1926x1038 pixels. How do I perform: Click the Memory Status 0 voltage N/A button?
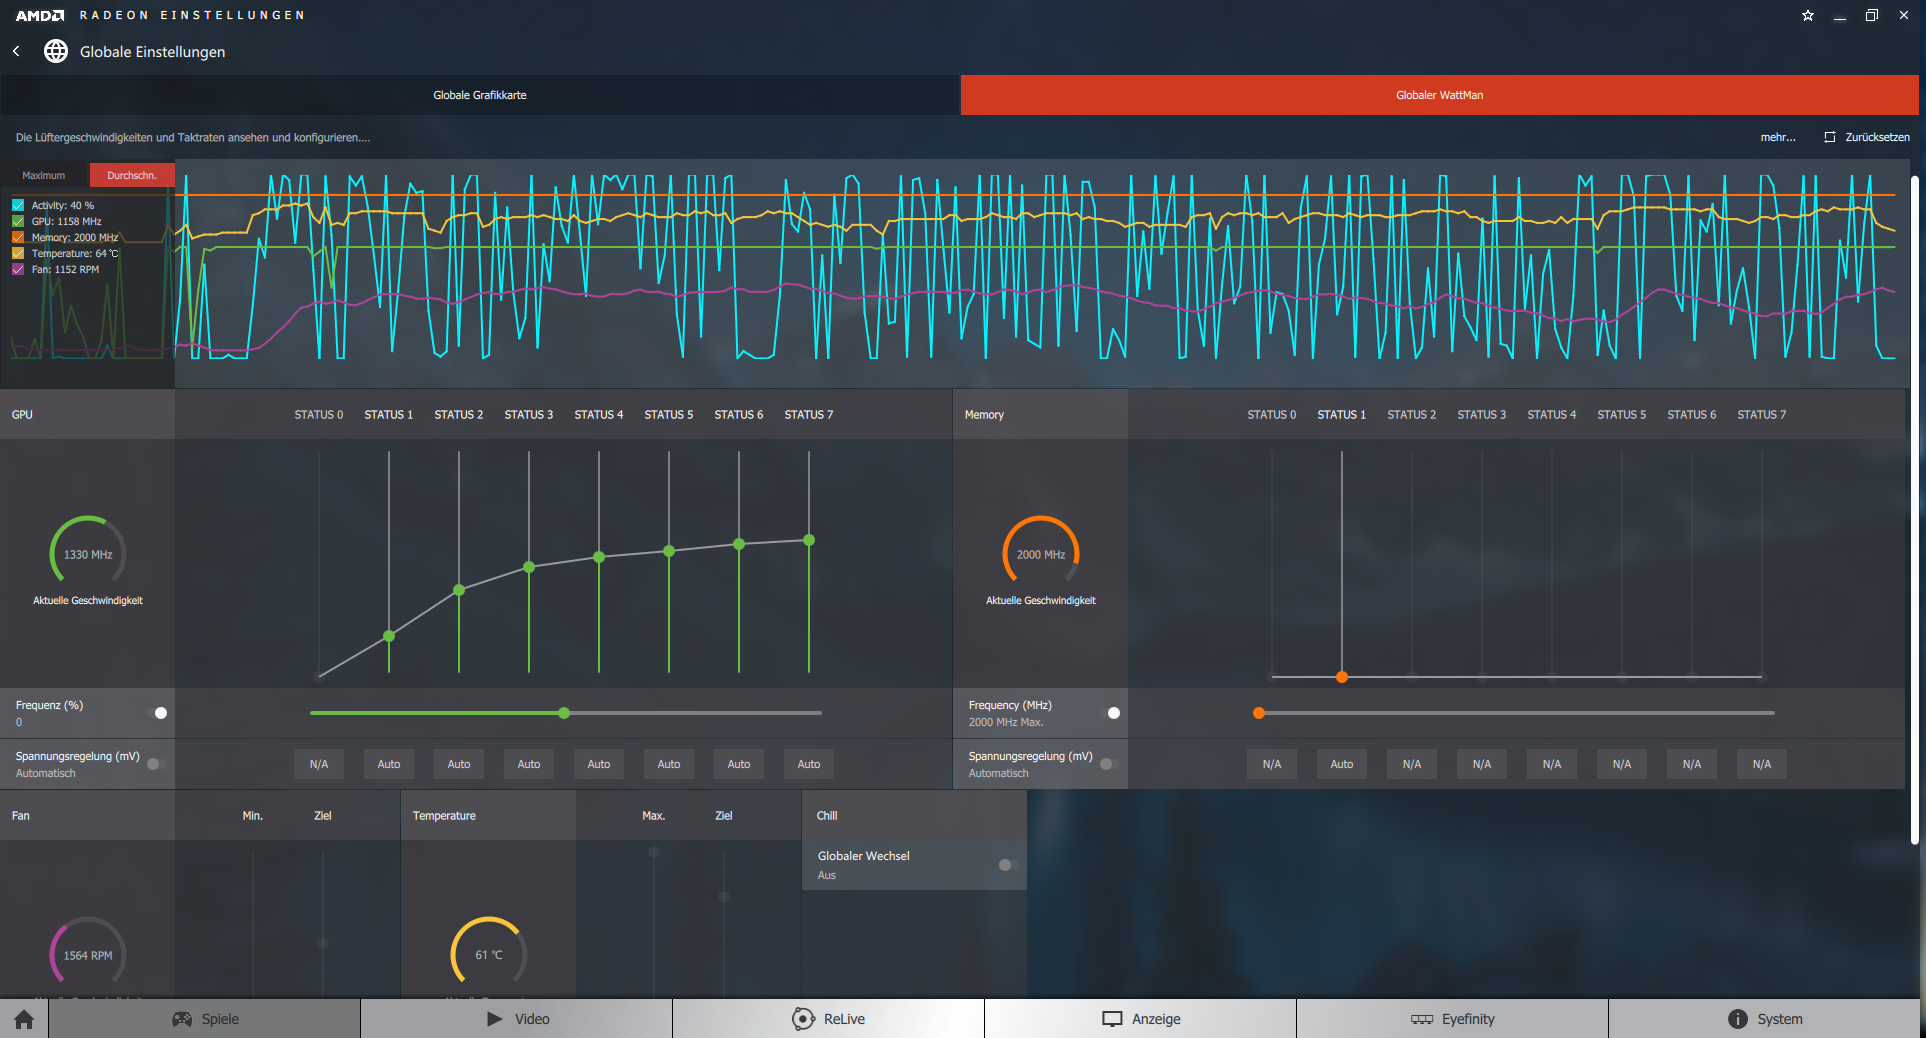click(1272, 764)
